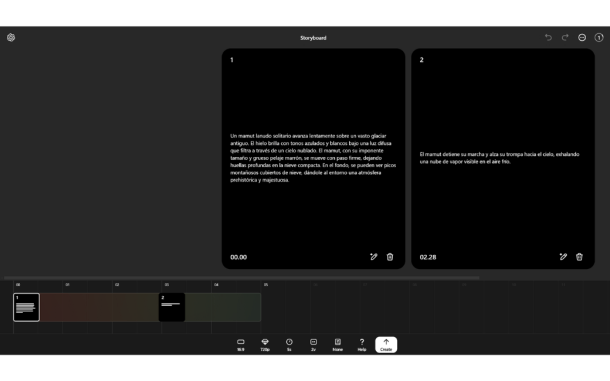The width and height of the screenshot is (610, 381).
Task: Open the 2v variations selector
Action: (x=313, y=345)
